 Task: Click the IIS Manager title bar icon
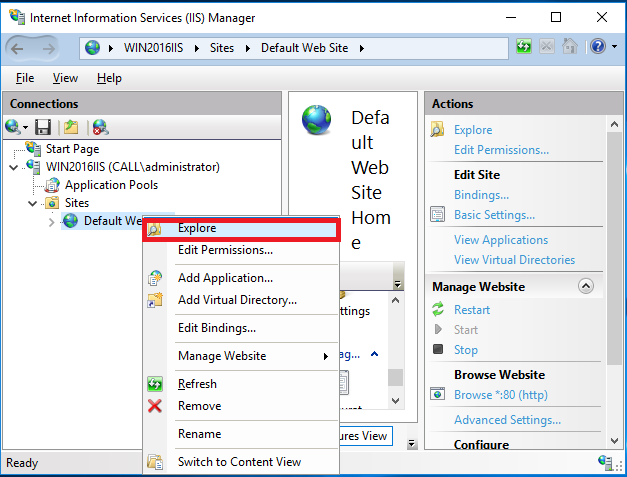(x=17, y=17)
